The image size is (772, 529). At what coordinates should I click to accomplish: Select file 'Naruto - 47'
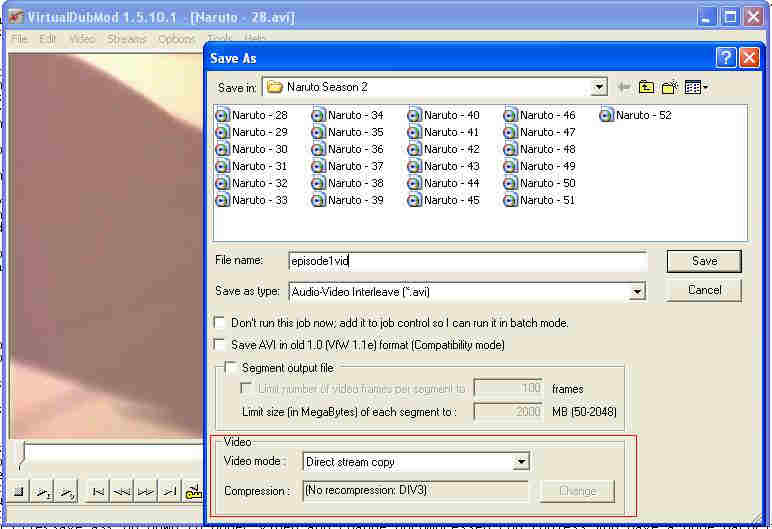point(540,132)
